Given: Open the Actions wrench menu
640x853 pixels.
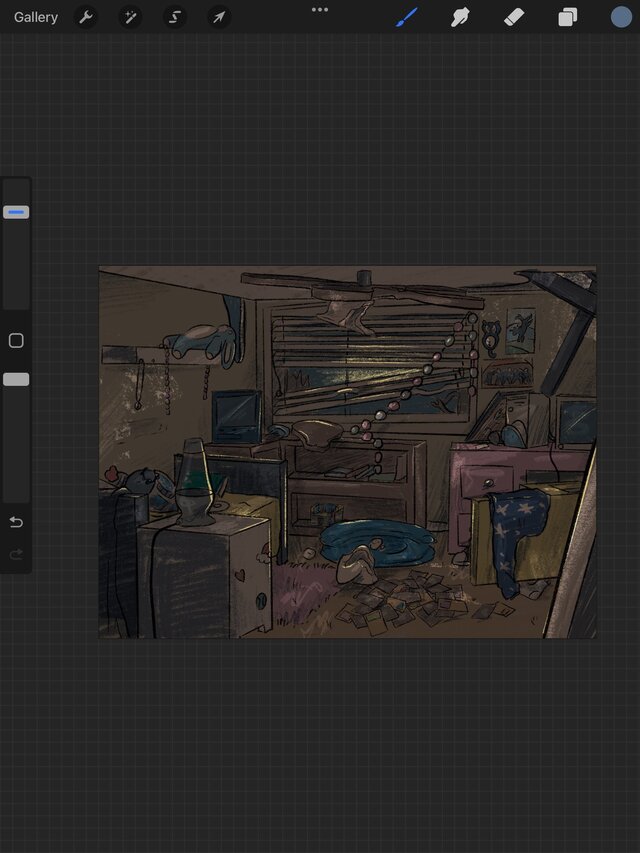Looking at the screenshot, I should [85, 17].
